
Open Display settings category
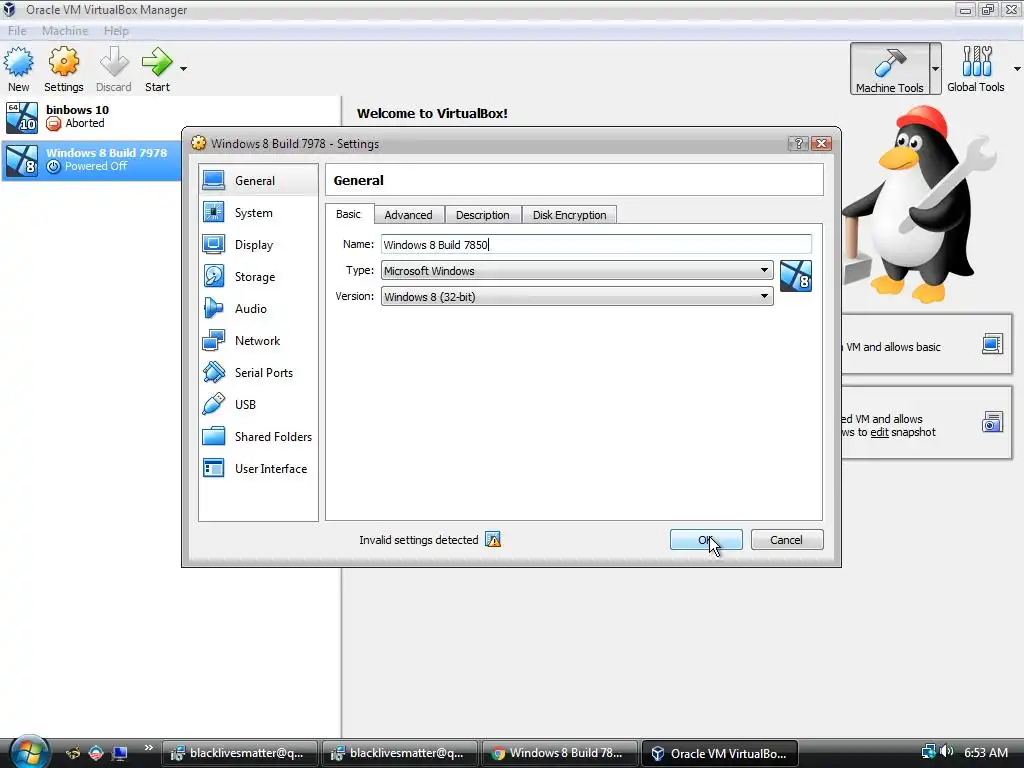click(x=258, y=245)
